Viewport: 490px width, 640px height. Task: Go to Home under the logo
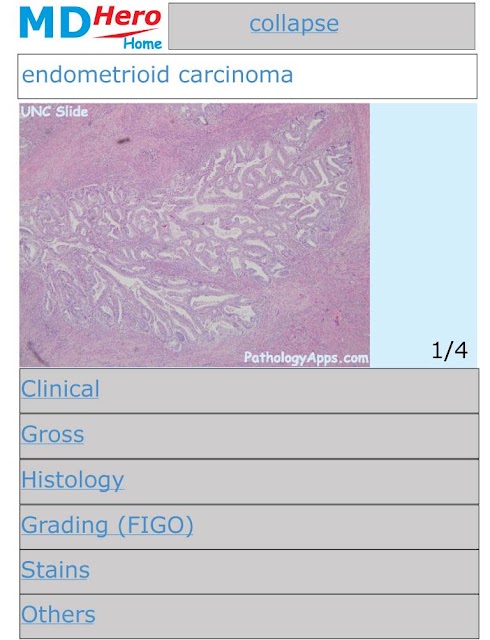pos(143,43)
